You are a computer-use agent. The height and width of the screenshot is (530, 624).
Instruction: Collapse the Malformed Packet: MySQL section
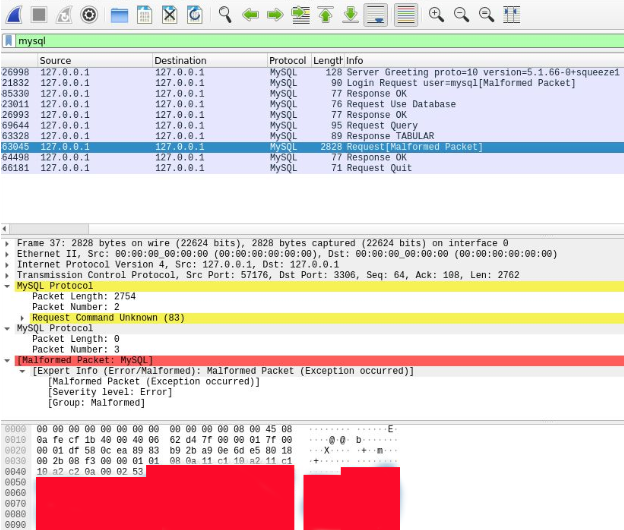tap(8, 360)
